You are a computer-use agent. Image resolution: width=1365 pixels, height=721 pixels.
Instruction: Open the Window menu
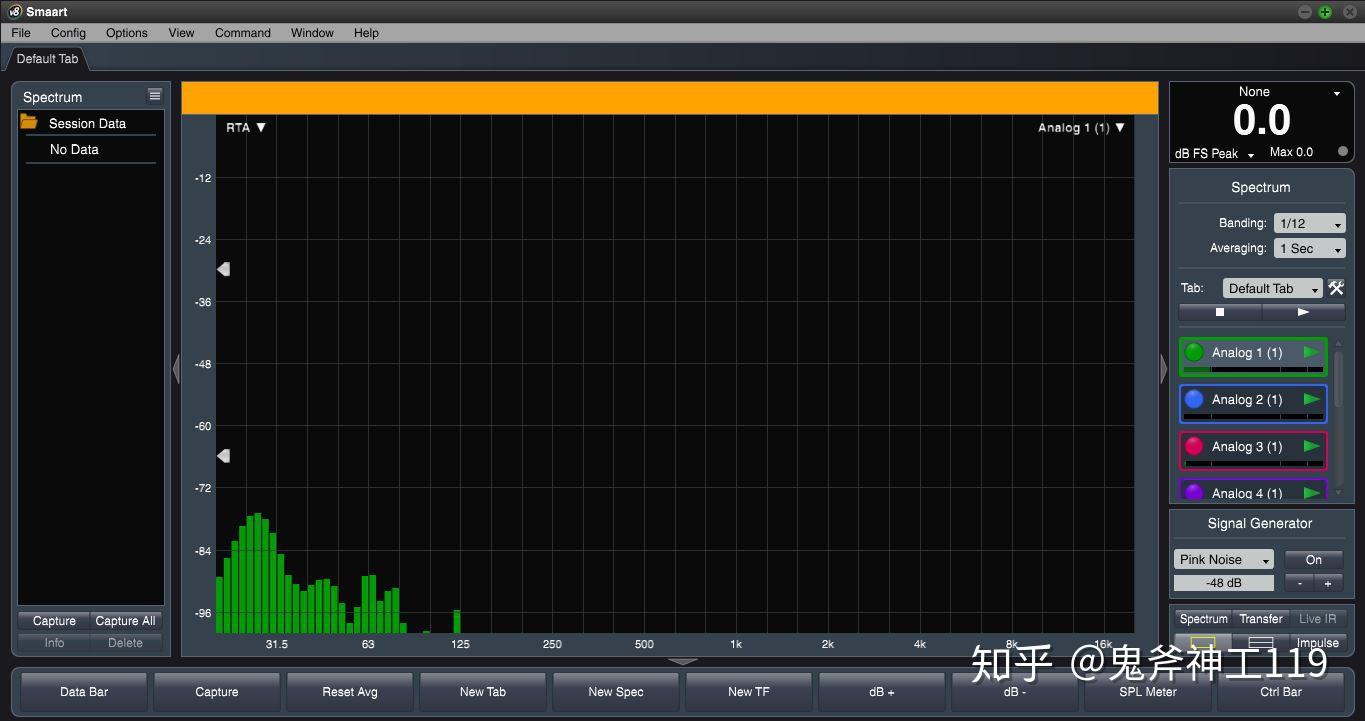click(312, 33)
